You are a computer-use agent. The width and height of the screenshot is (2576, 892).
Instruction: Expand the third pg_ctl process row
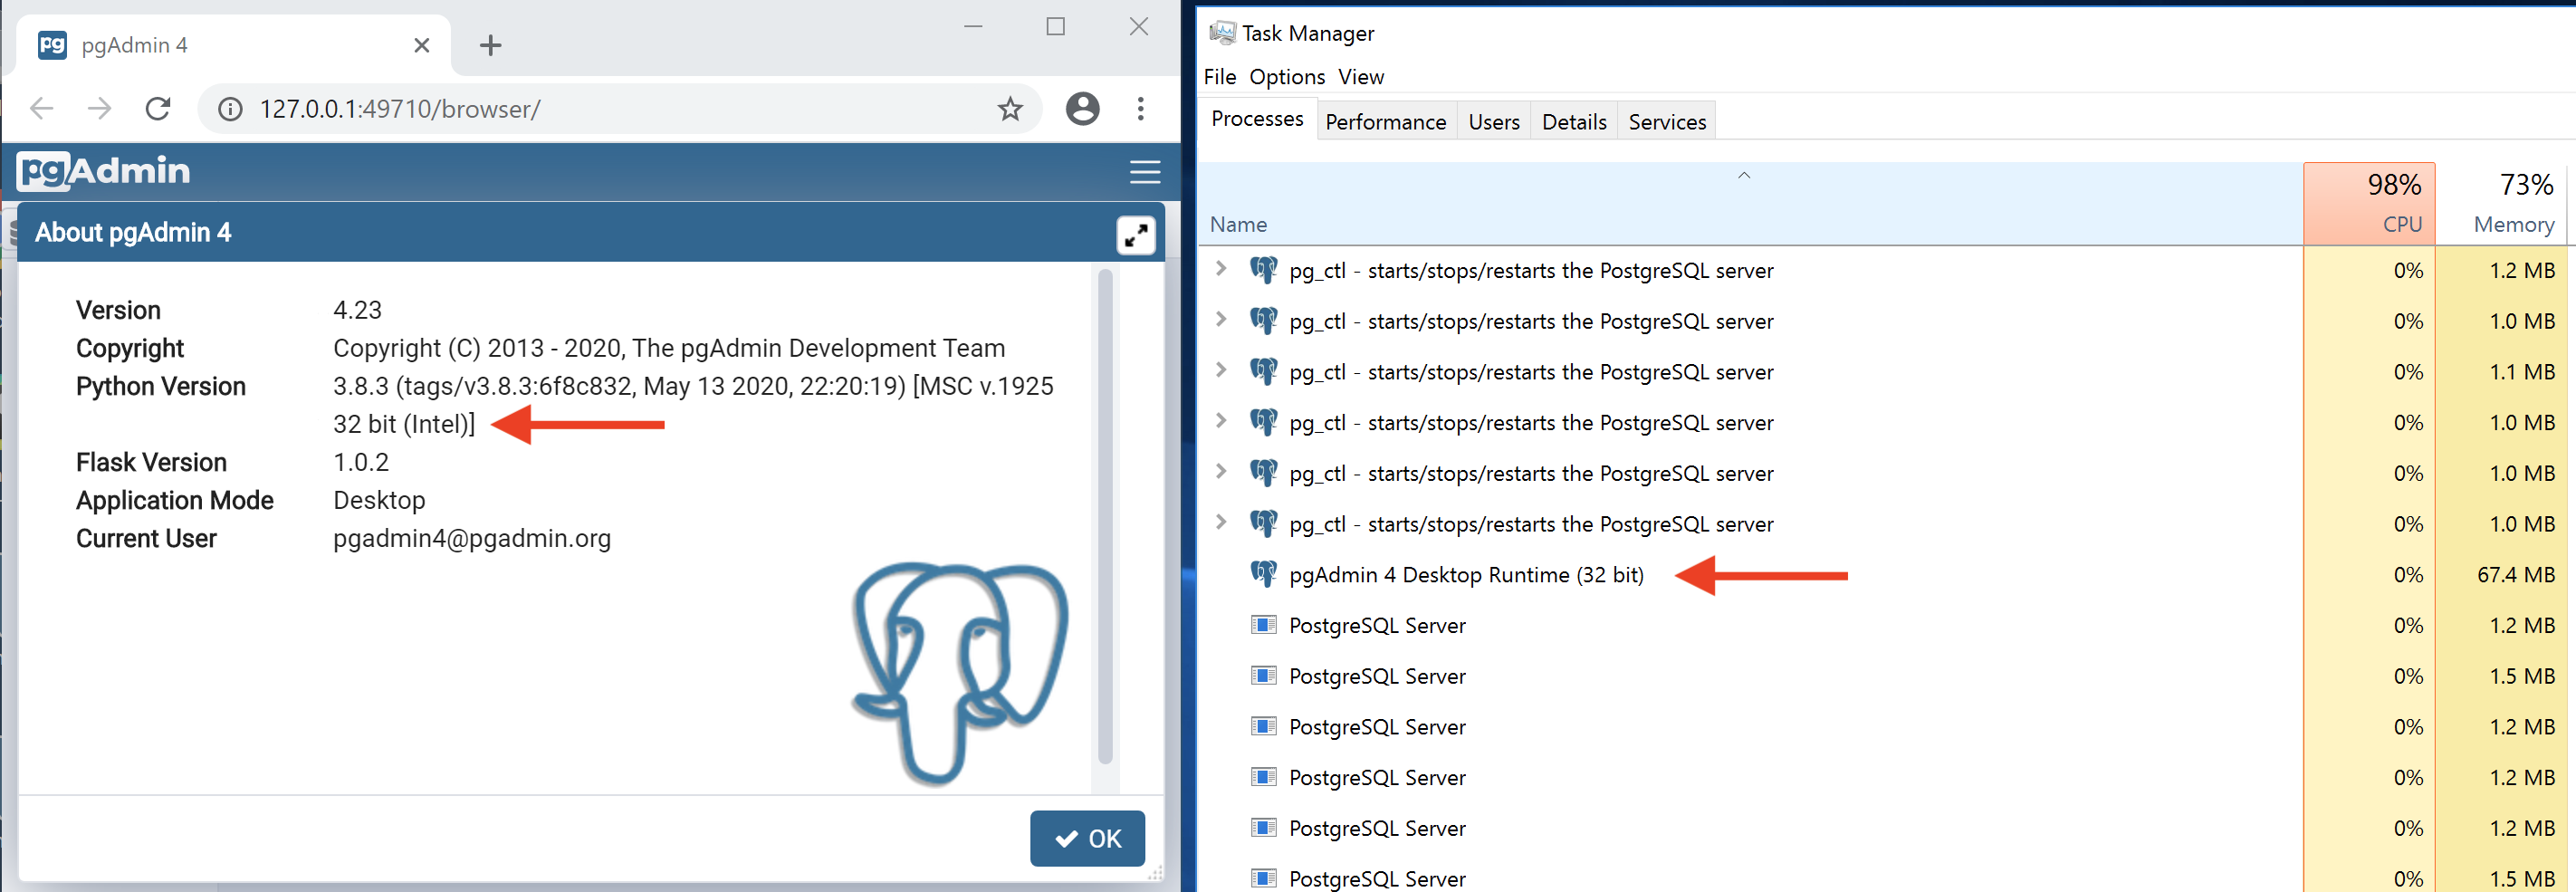pos(1220,370)
